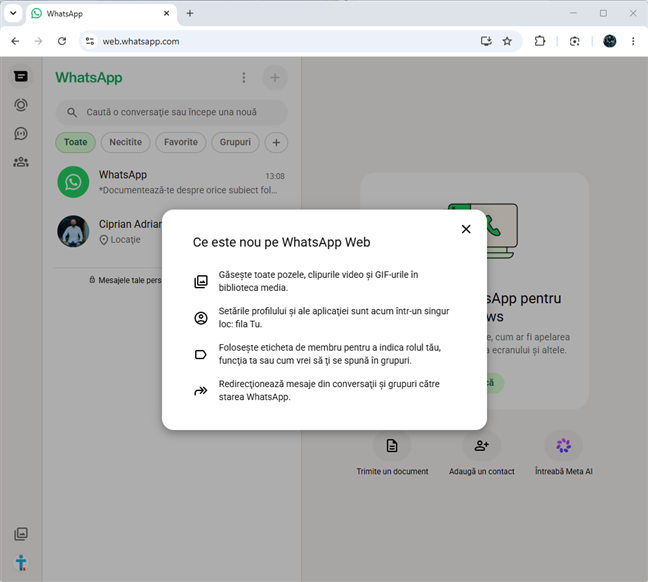Open the Channels icon in left sidebar
The image size is (648, 582).
(21, 134)
